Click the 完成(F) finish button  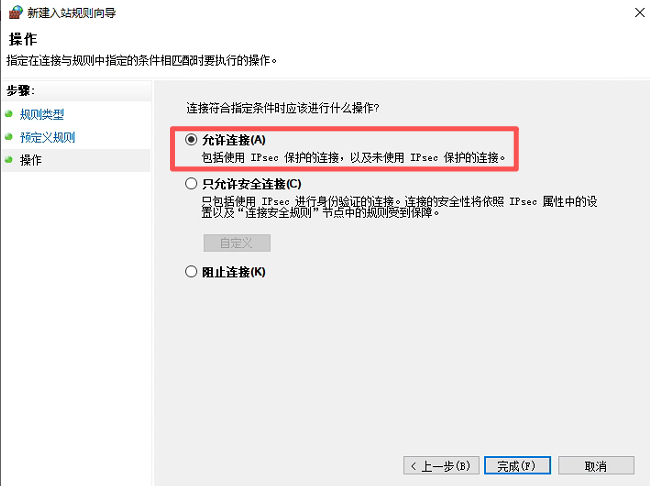[x=517, y=466]
